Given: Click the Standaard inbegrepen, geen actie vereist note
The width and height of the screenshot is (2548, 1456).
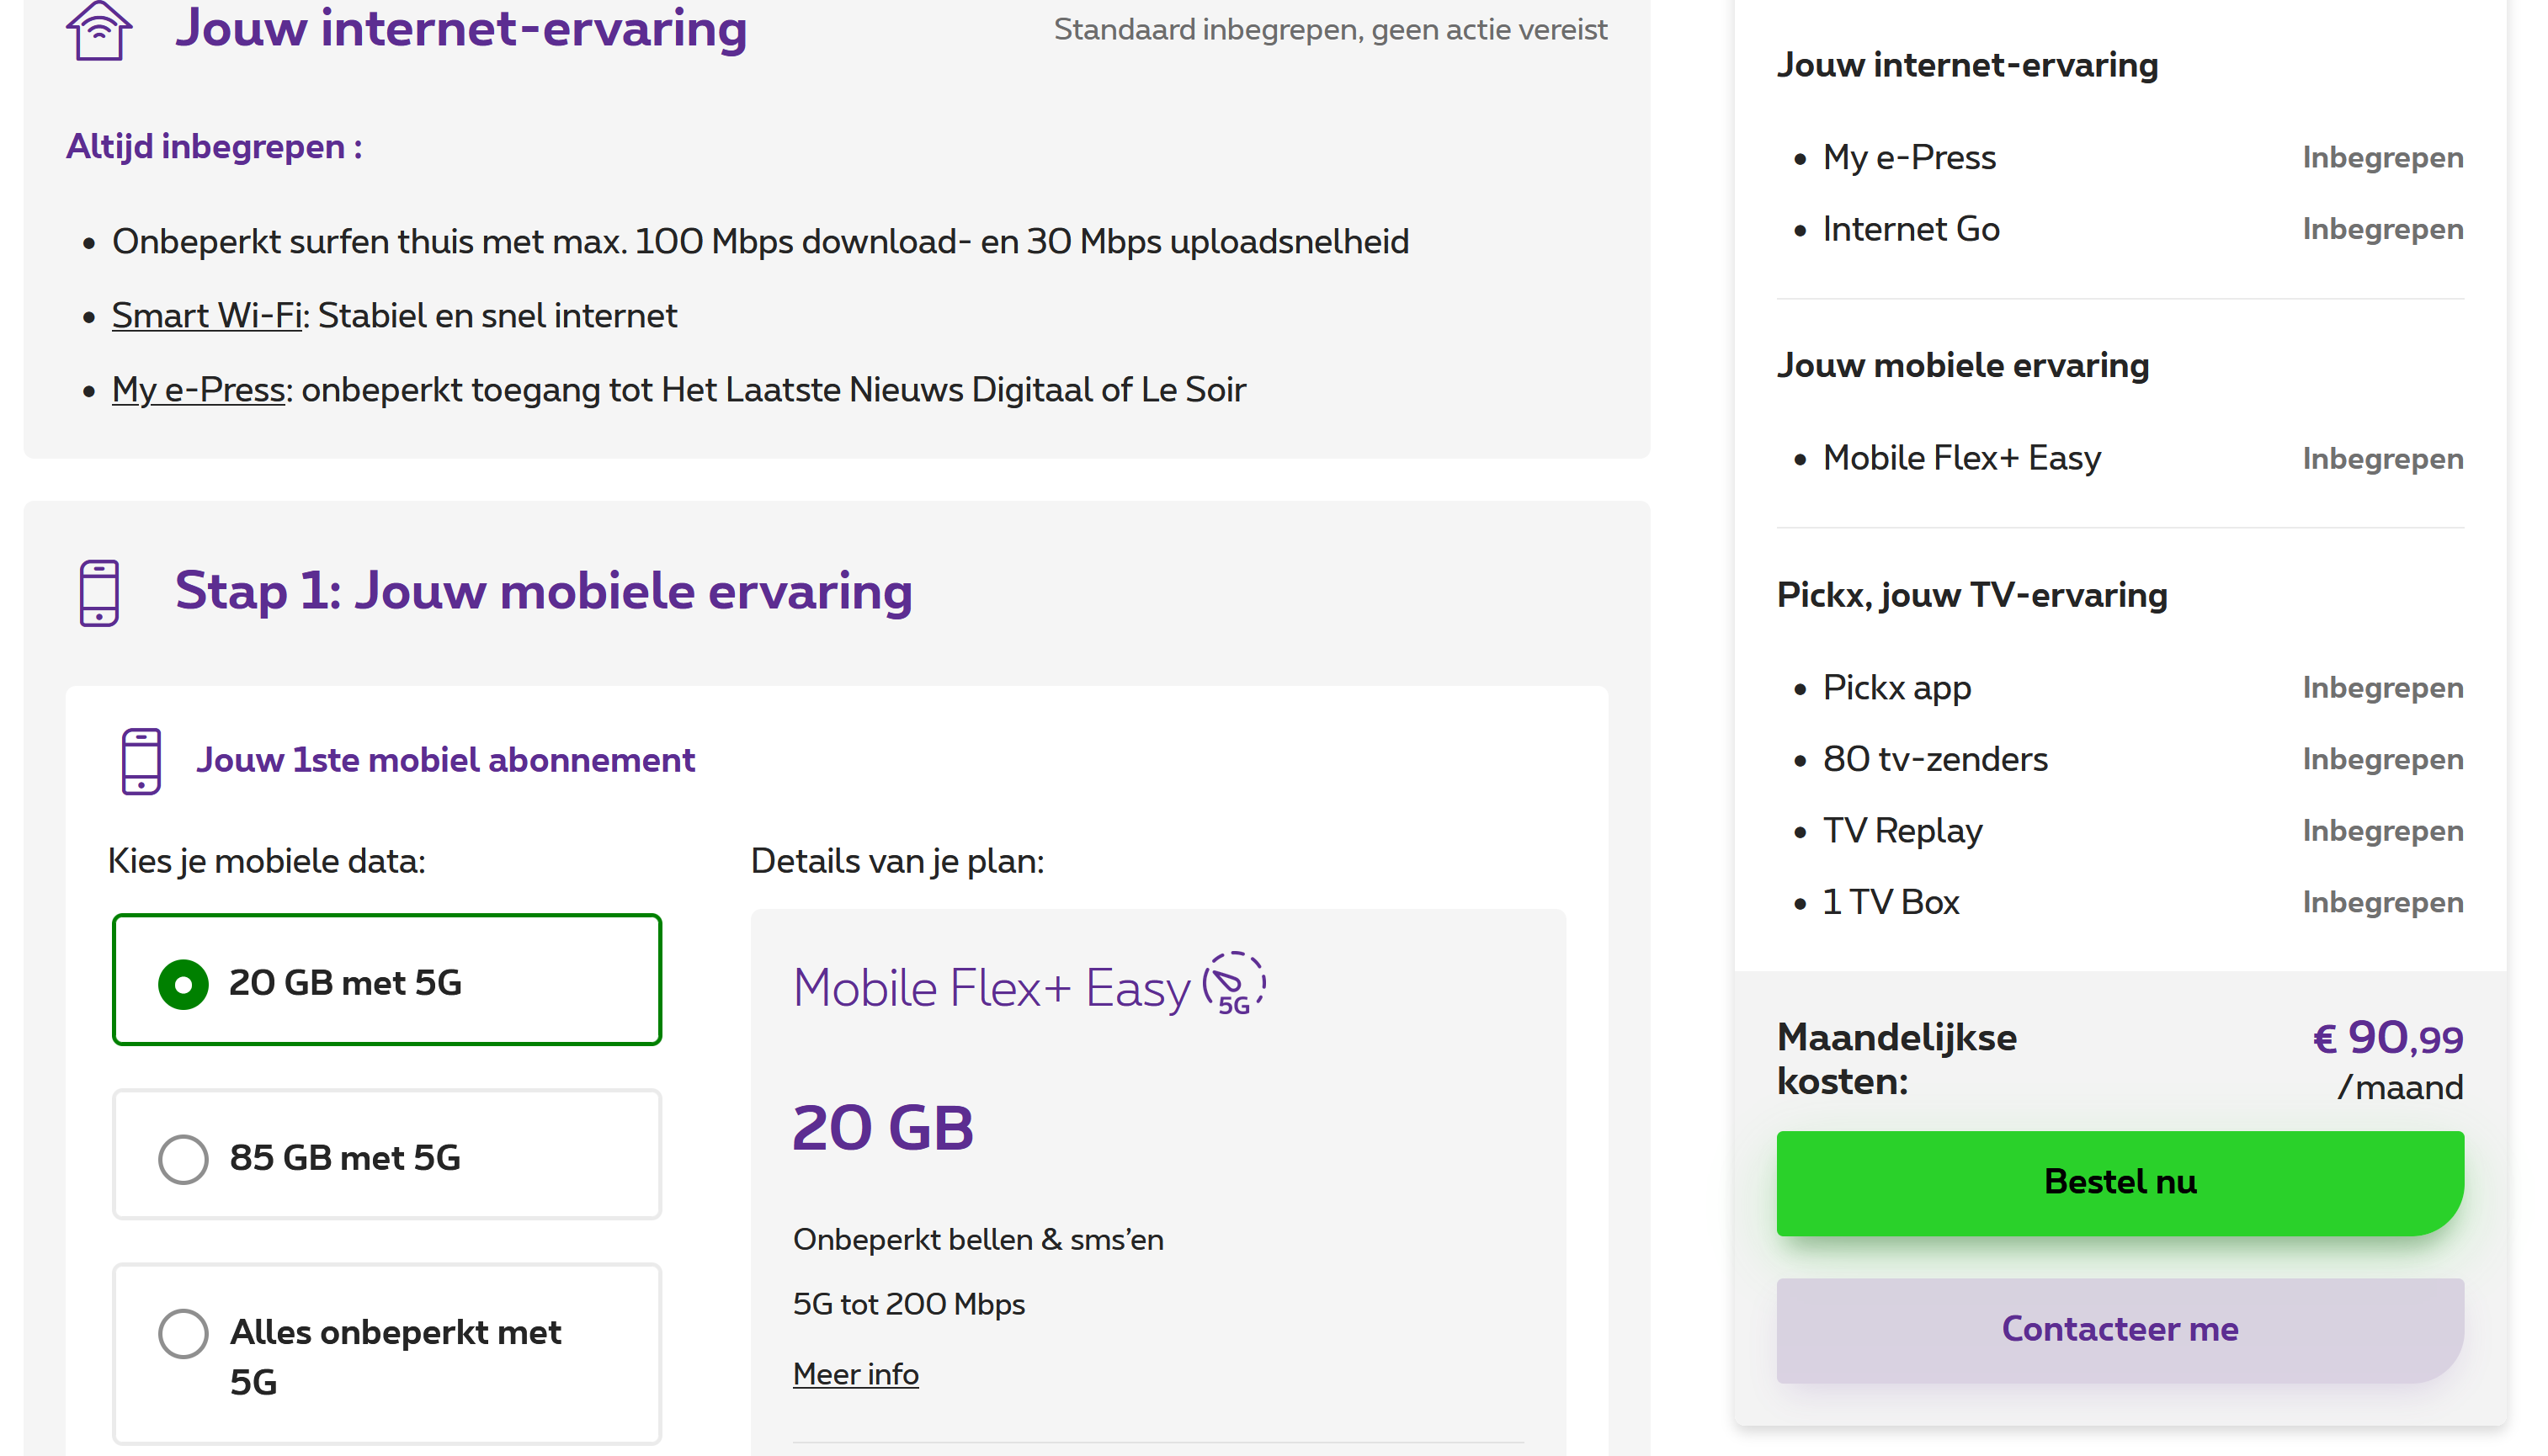Looking at the screenshot, I should [x=1330, y=30].
